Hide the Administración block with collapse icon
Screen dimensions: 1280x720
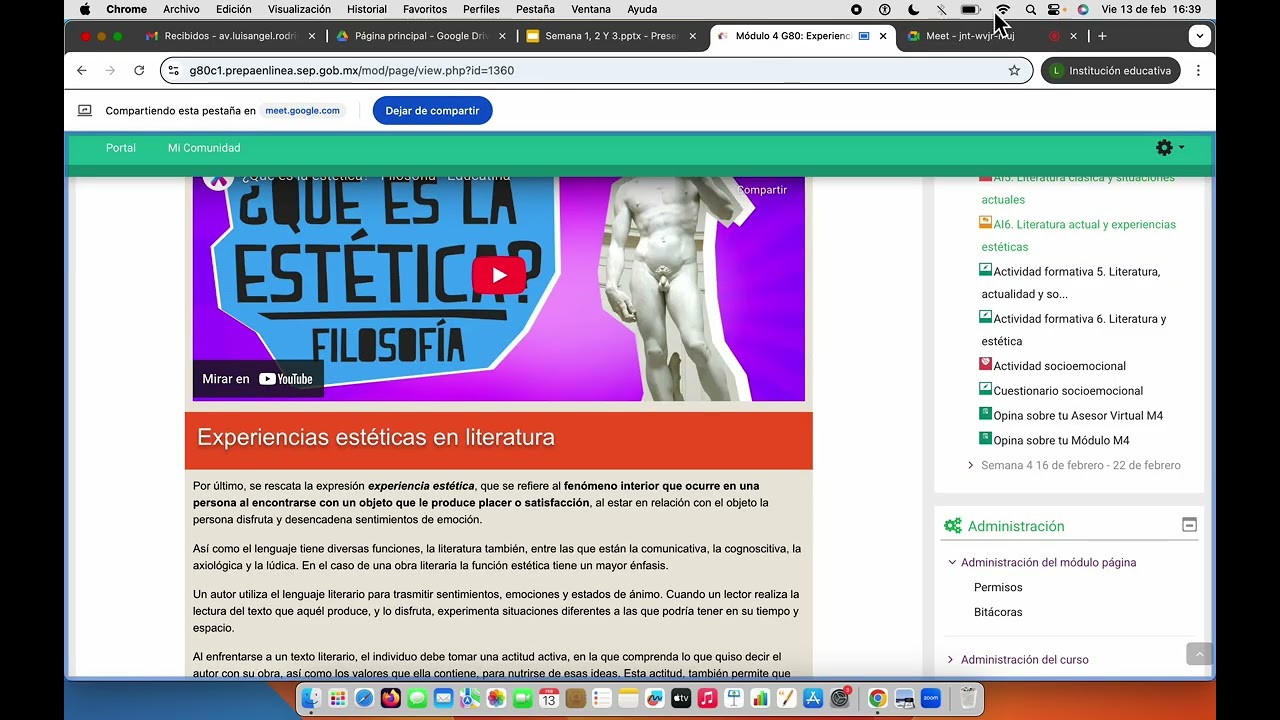(x=1189, y=525)
